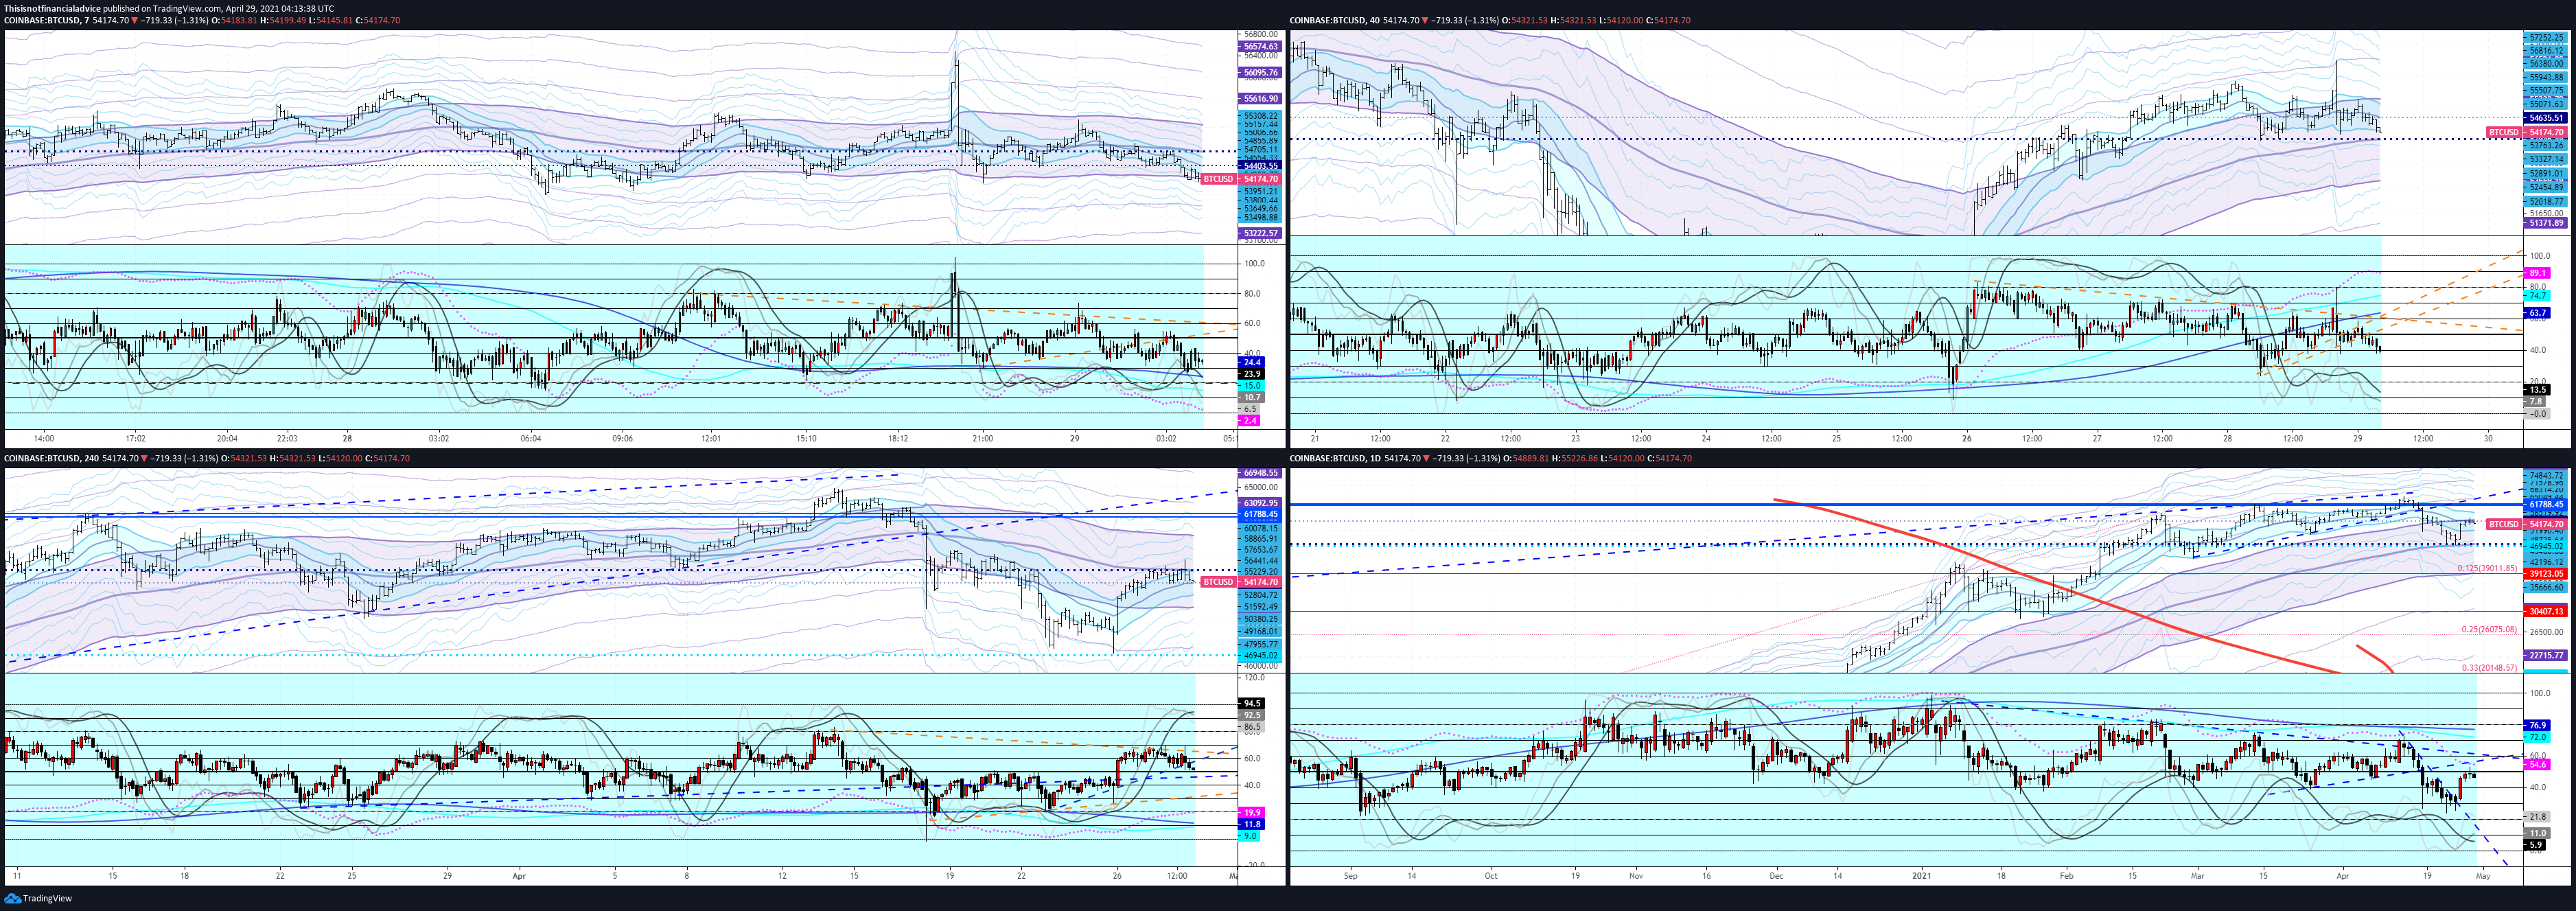2576x911 pixels.
Task: Click the 21.8 gray oscillator label
Action: point(2538,817)
